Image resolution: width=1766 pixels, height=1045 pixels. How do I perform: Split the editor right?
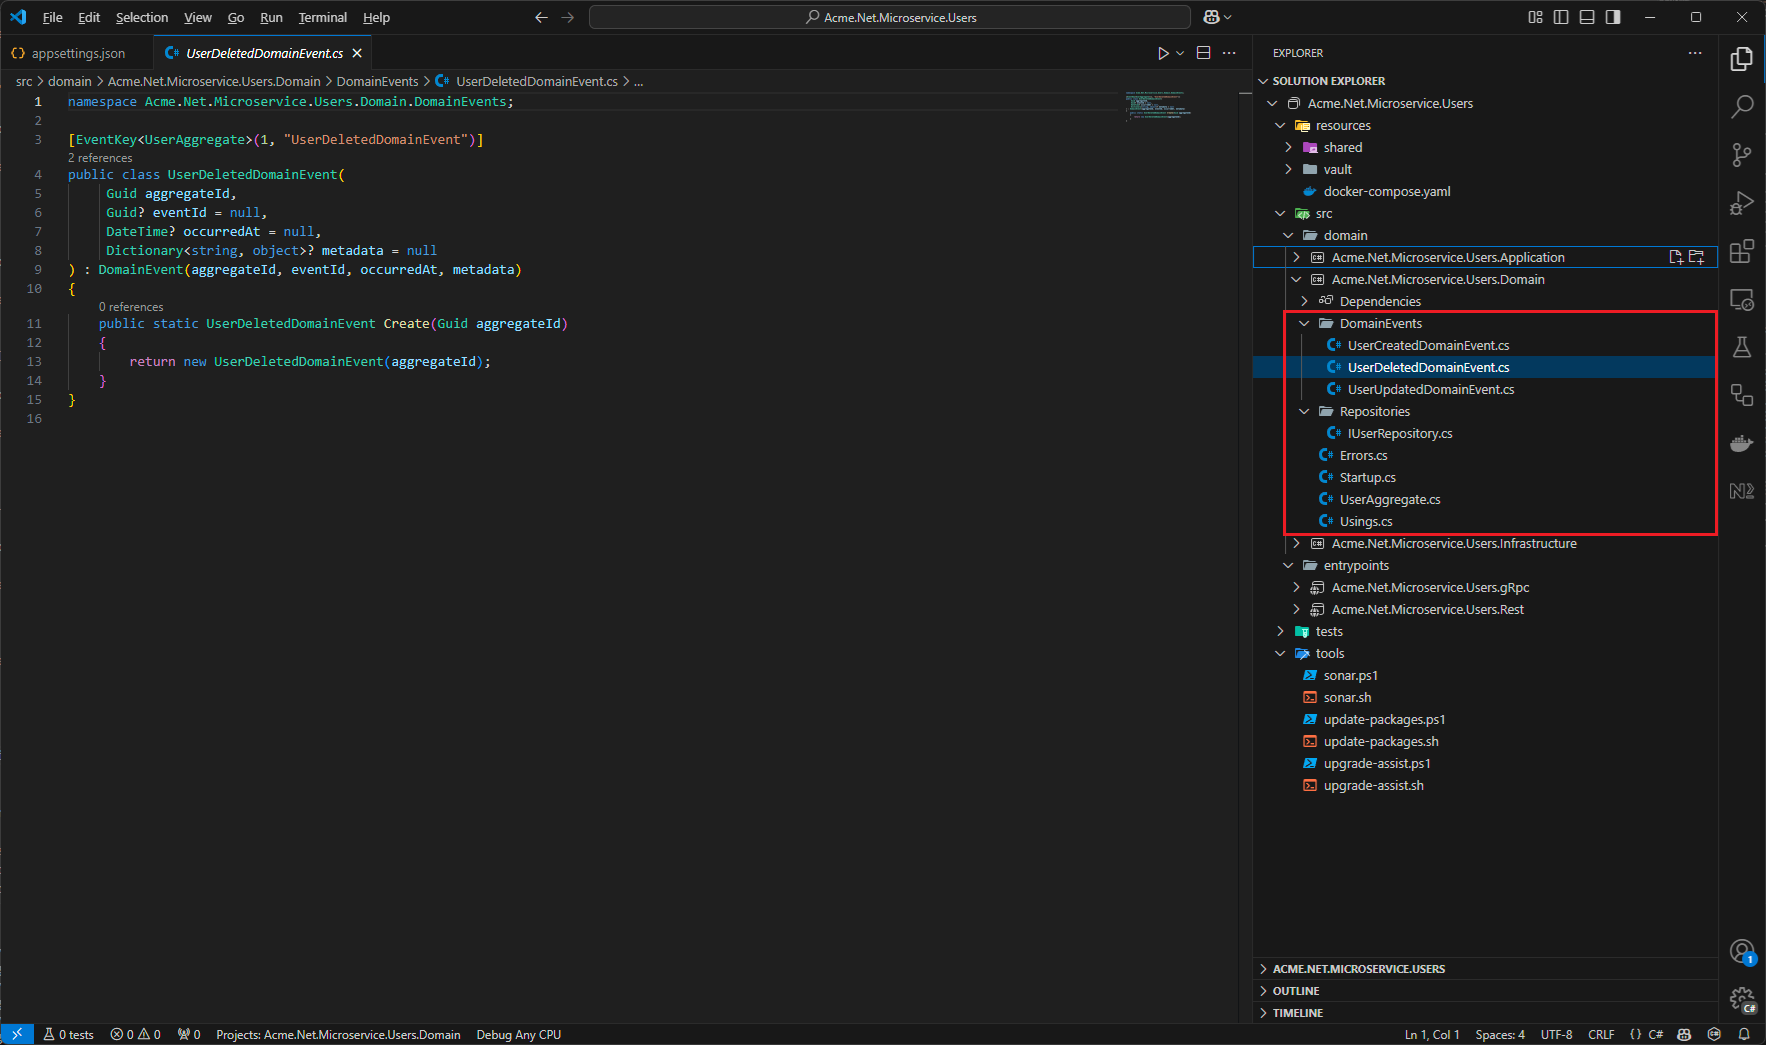tap(1203, 53)
